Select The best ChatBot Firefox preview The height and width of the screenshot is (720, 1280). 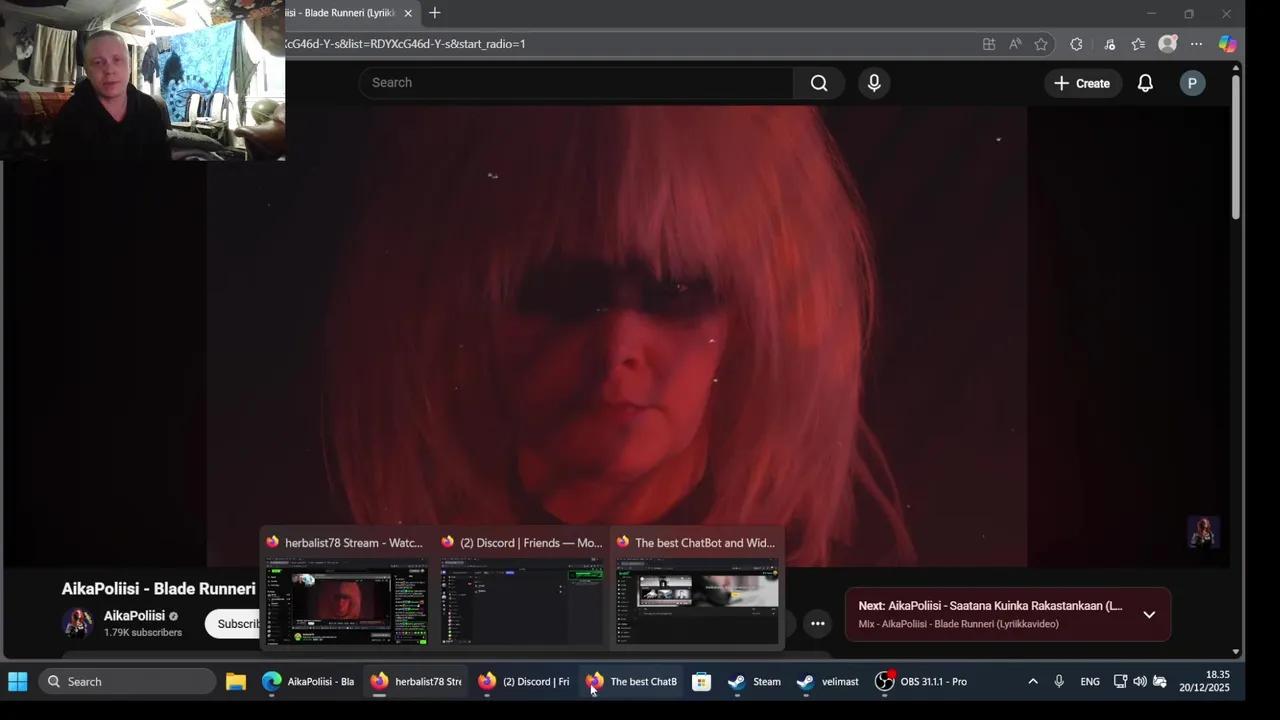[x=697, y=587]
